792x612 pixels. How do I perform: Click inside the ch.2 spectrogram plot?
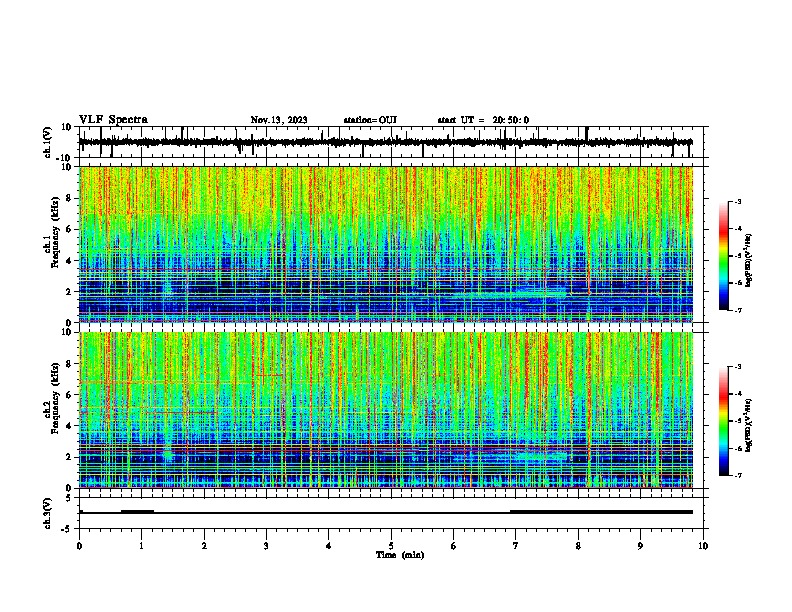386,410
